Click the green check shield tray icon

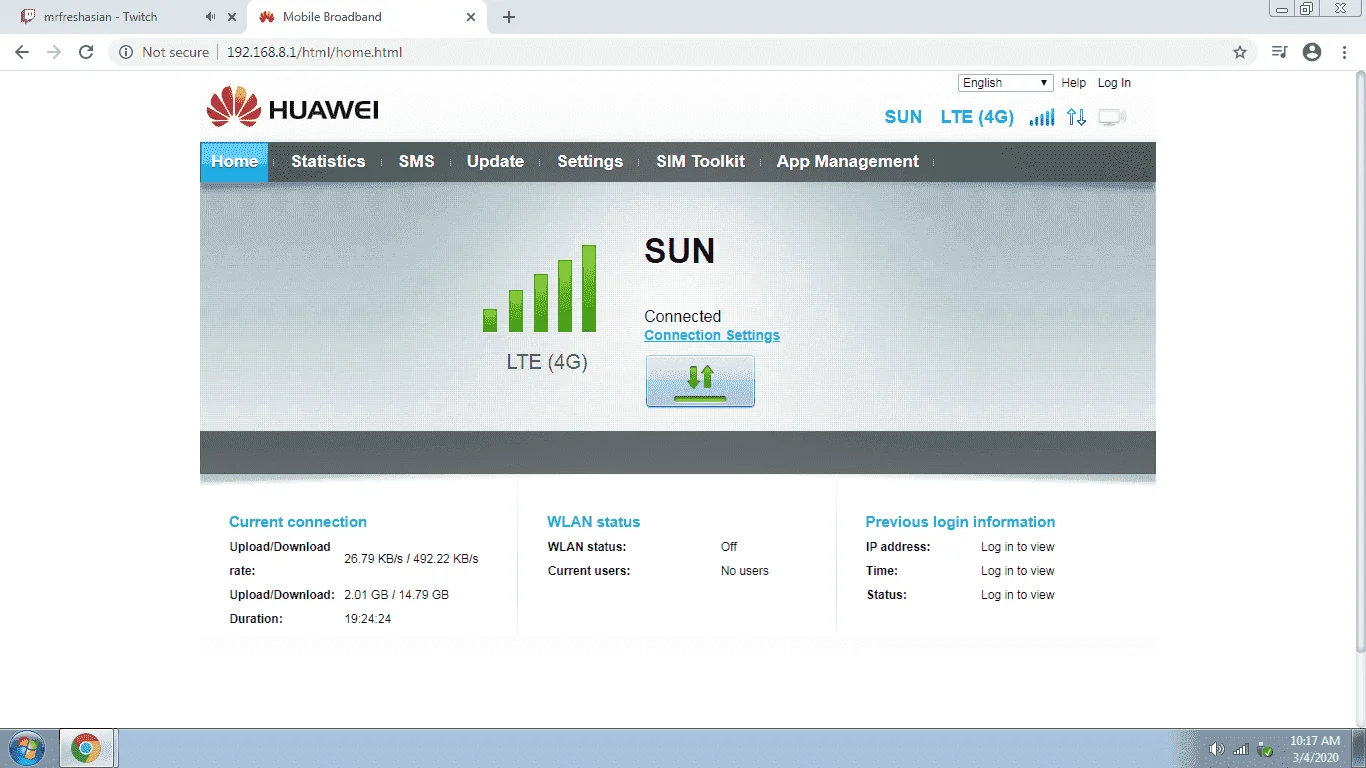1265,749
